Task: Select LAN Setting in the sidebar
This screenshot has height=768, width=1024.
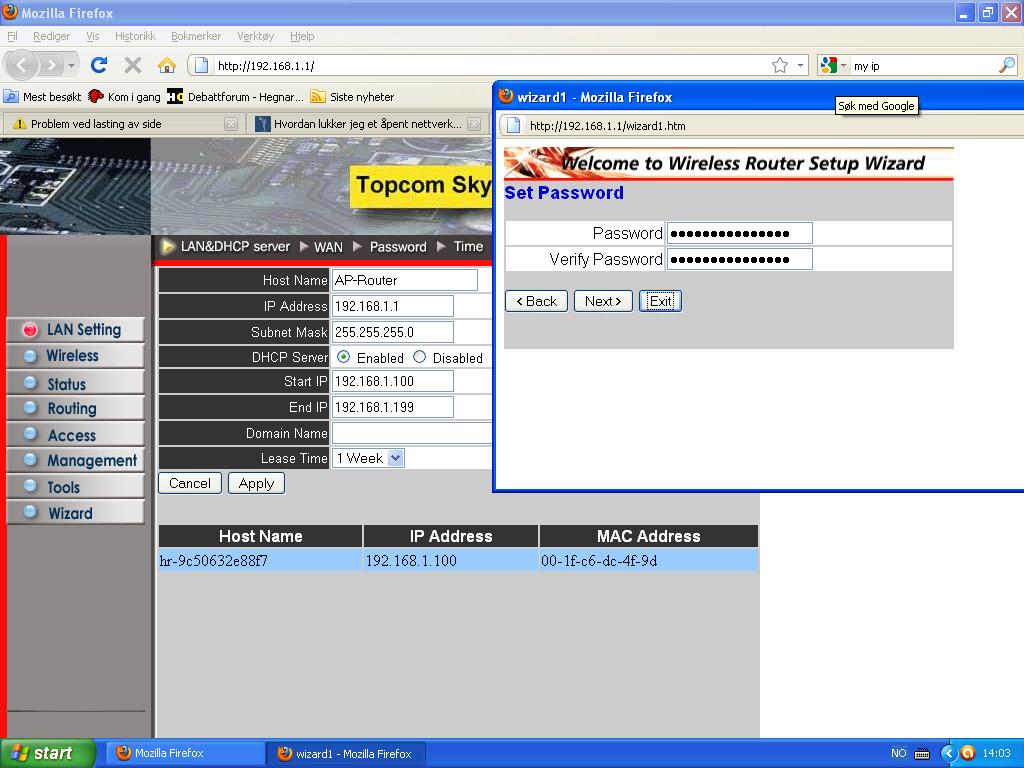Action: pos(75,329)
